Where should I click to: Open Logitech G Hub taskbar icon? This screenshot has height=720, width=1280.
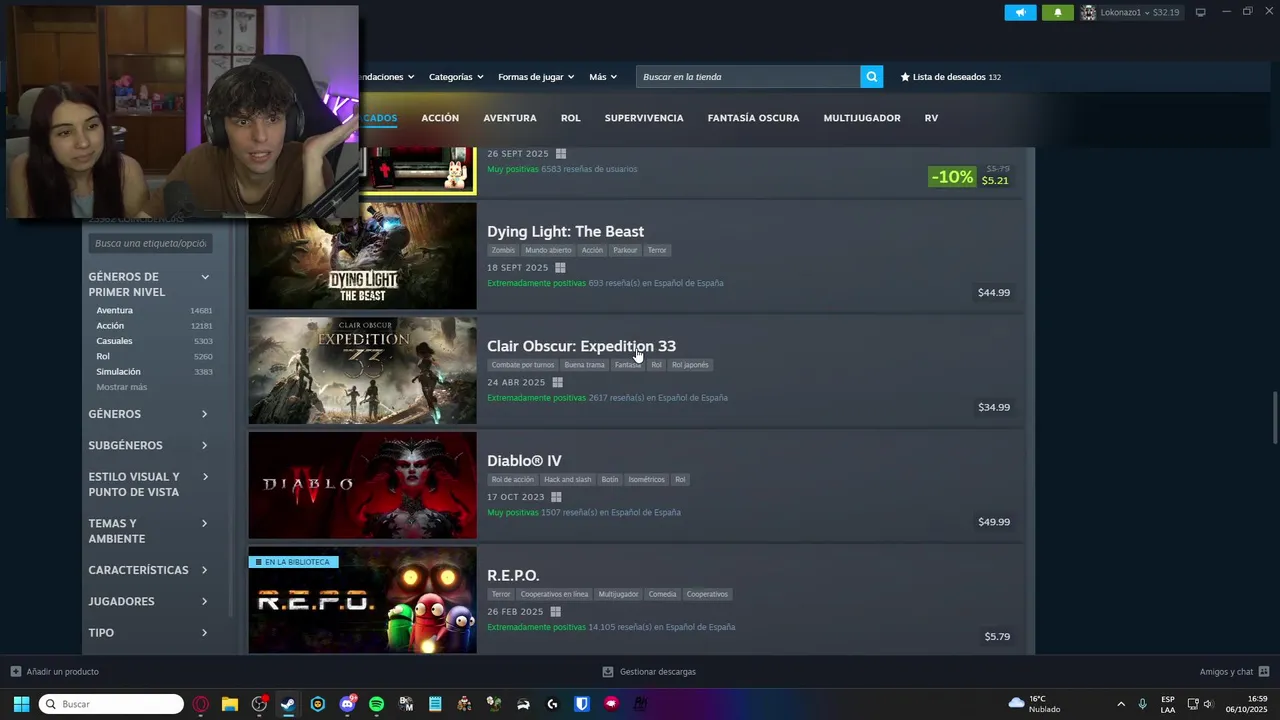point(552,704)
